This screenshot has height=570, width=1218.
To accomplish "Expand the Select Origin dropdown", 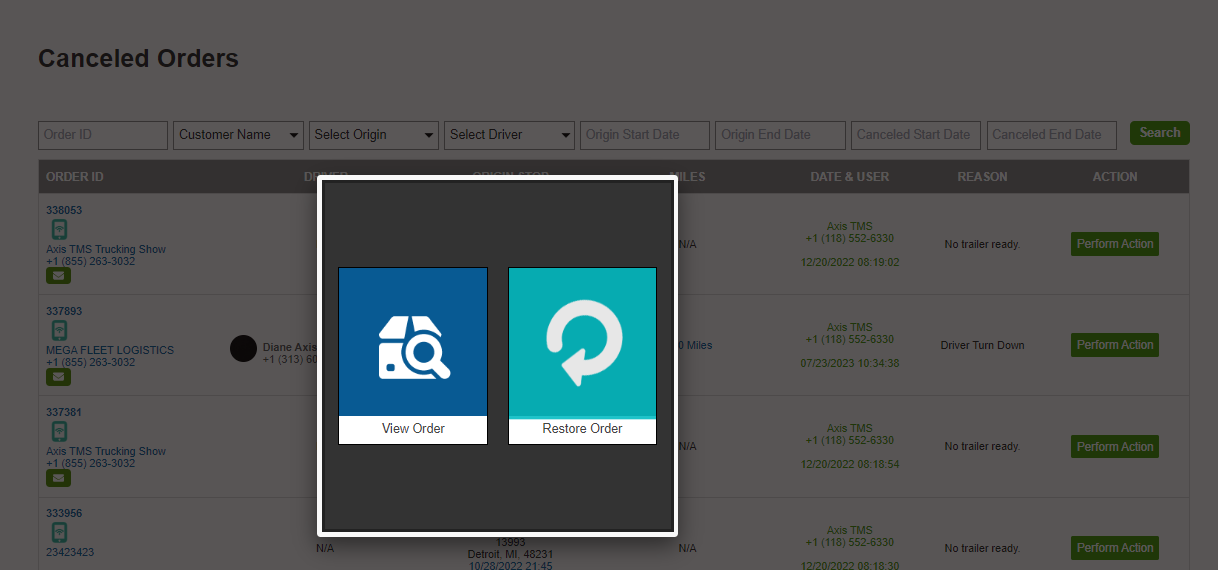I will pyautogui.click(x=374, y=135).
